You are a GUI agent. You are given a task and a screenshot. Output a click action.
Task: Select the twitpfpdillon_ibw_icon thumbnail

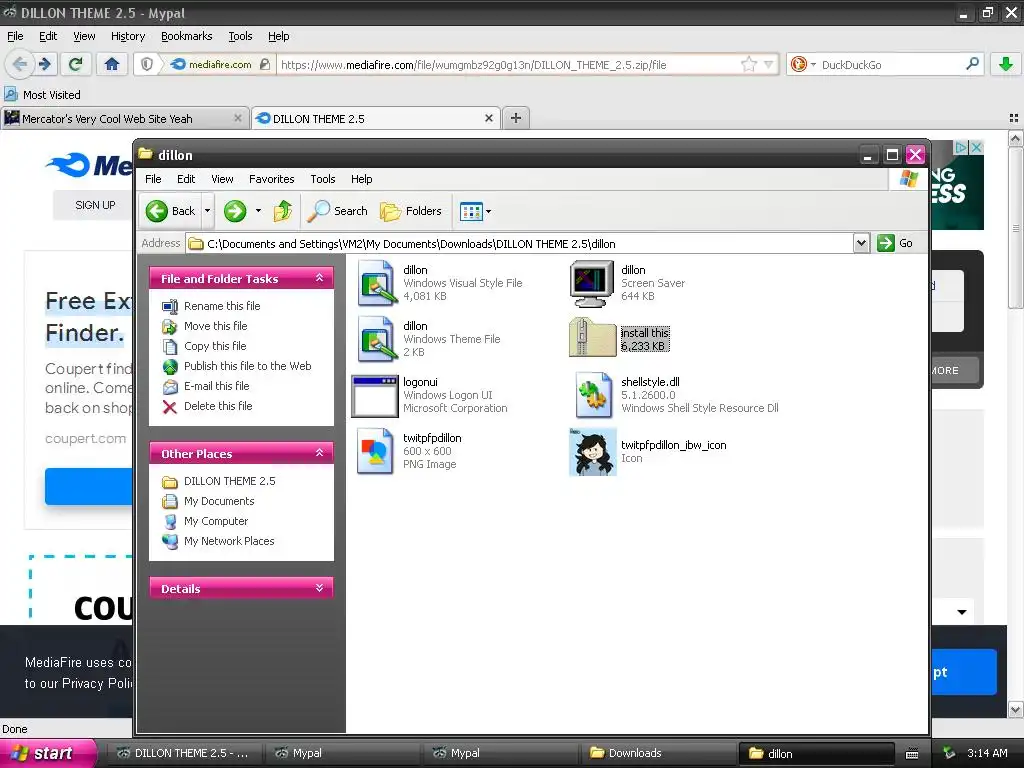(x=592, y=452)
